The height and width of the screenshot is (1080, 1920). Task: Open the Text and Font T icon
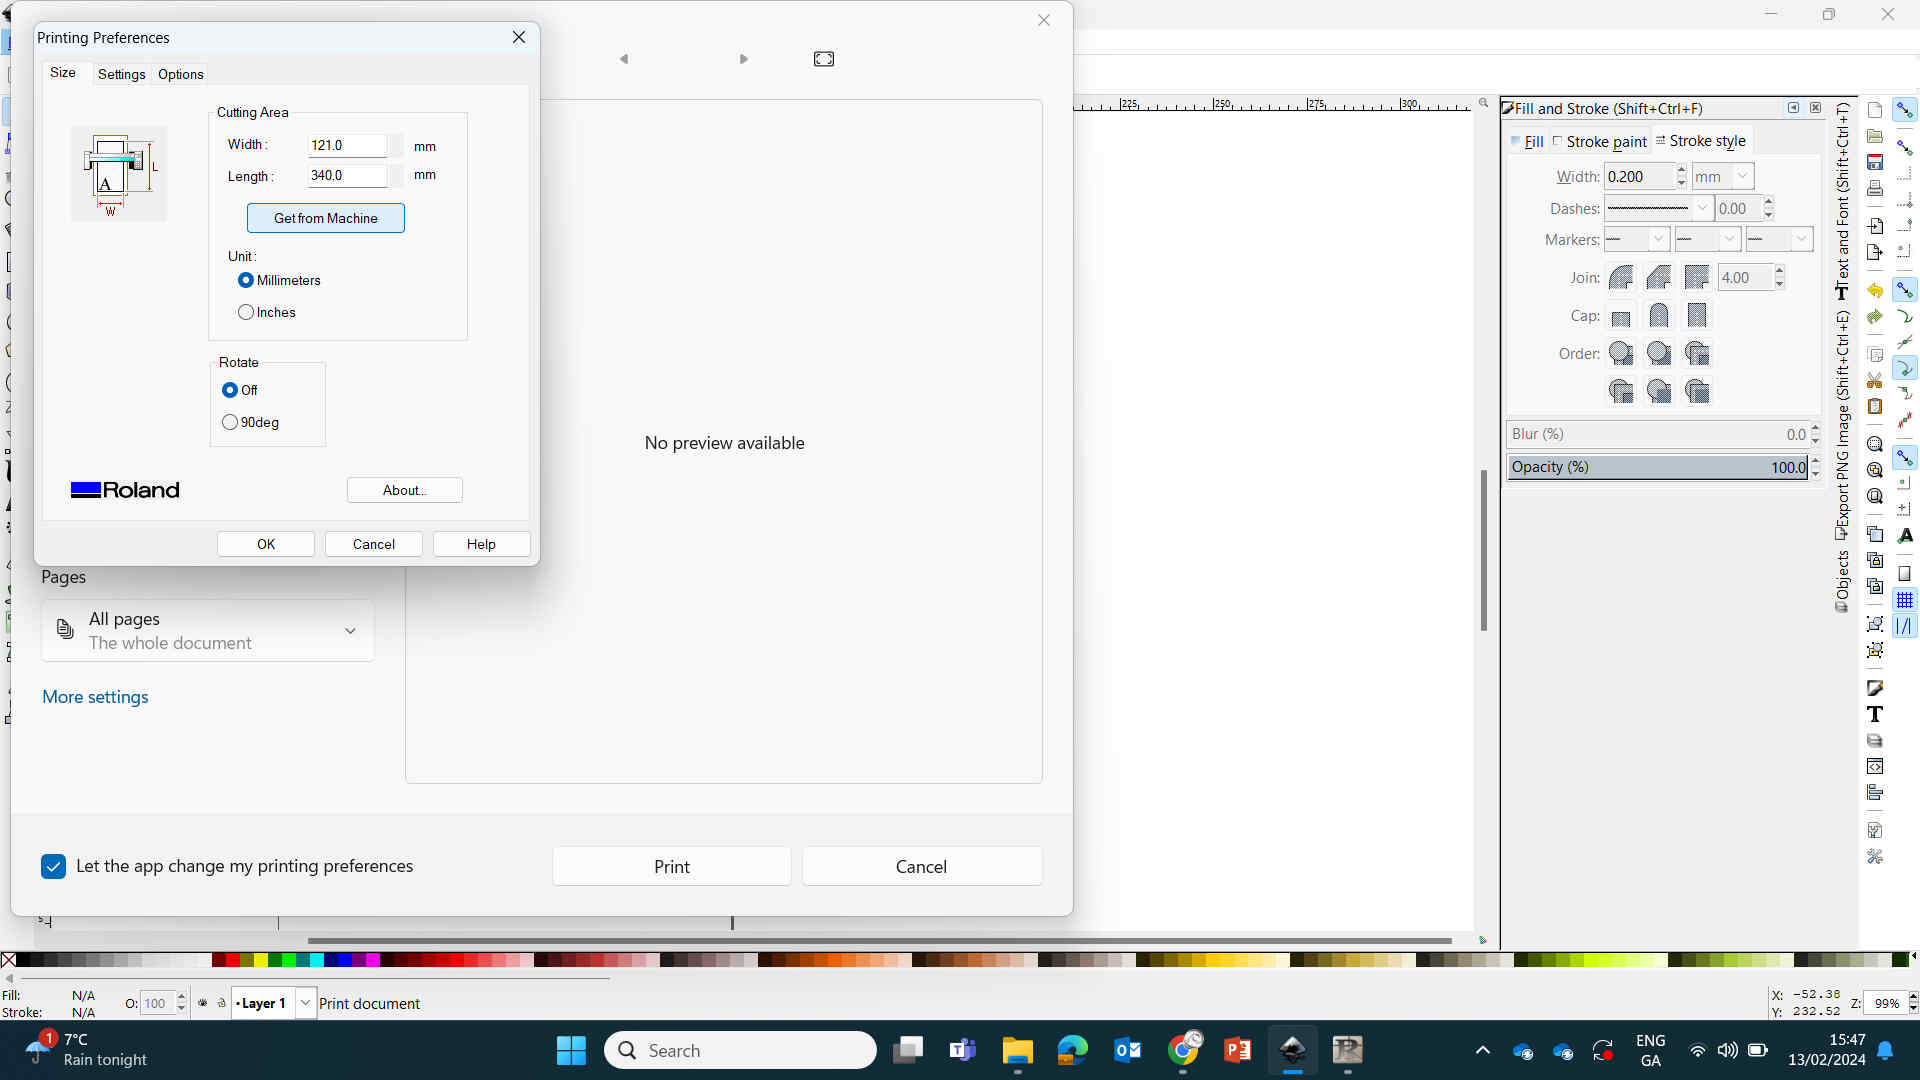[1875, 714]
